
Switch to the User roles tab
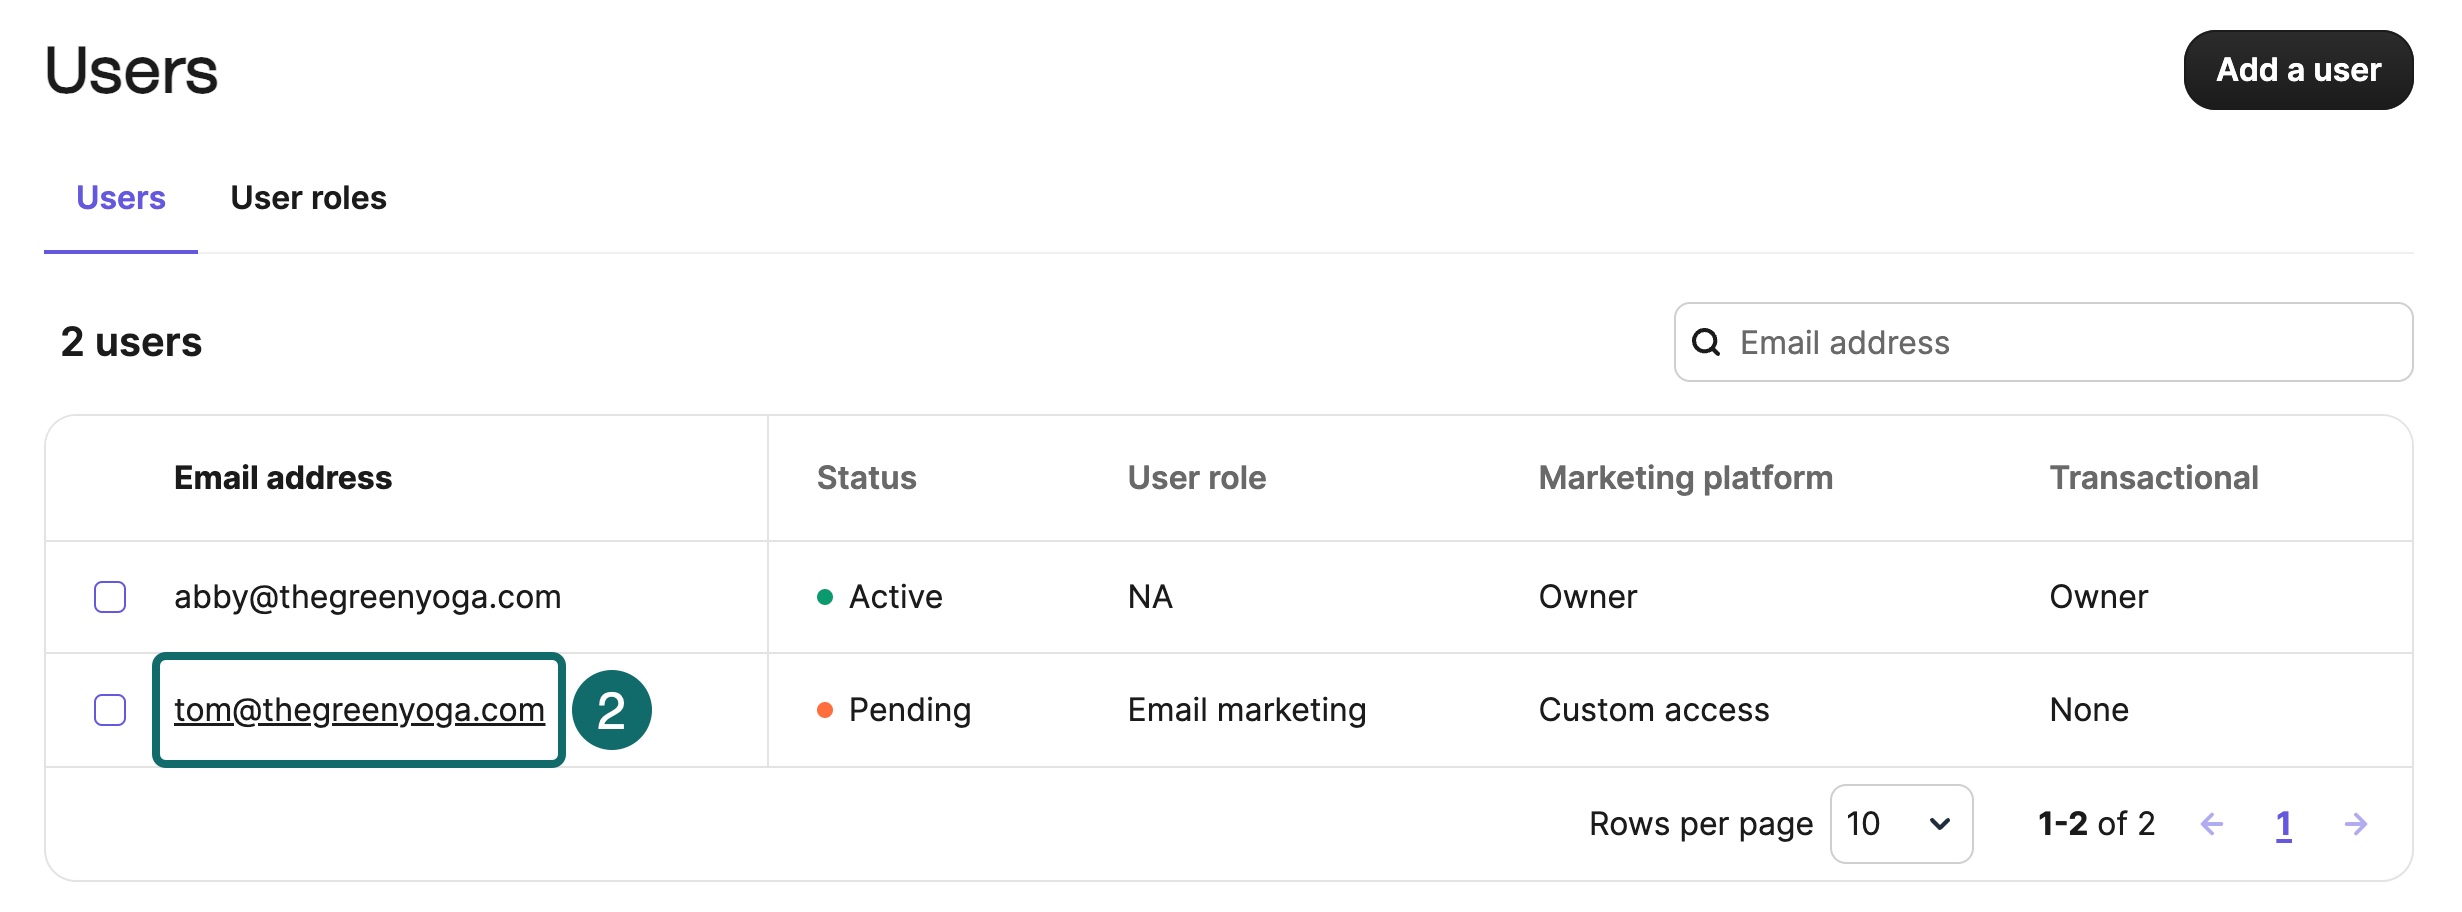[308, 198]
